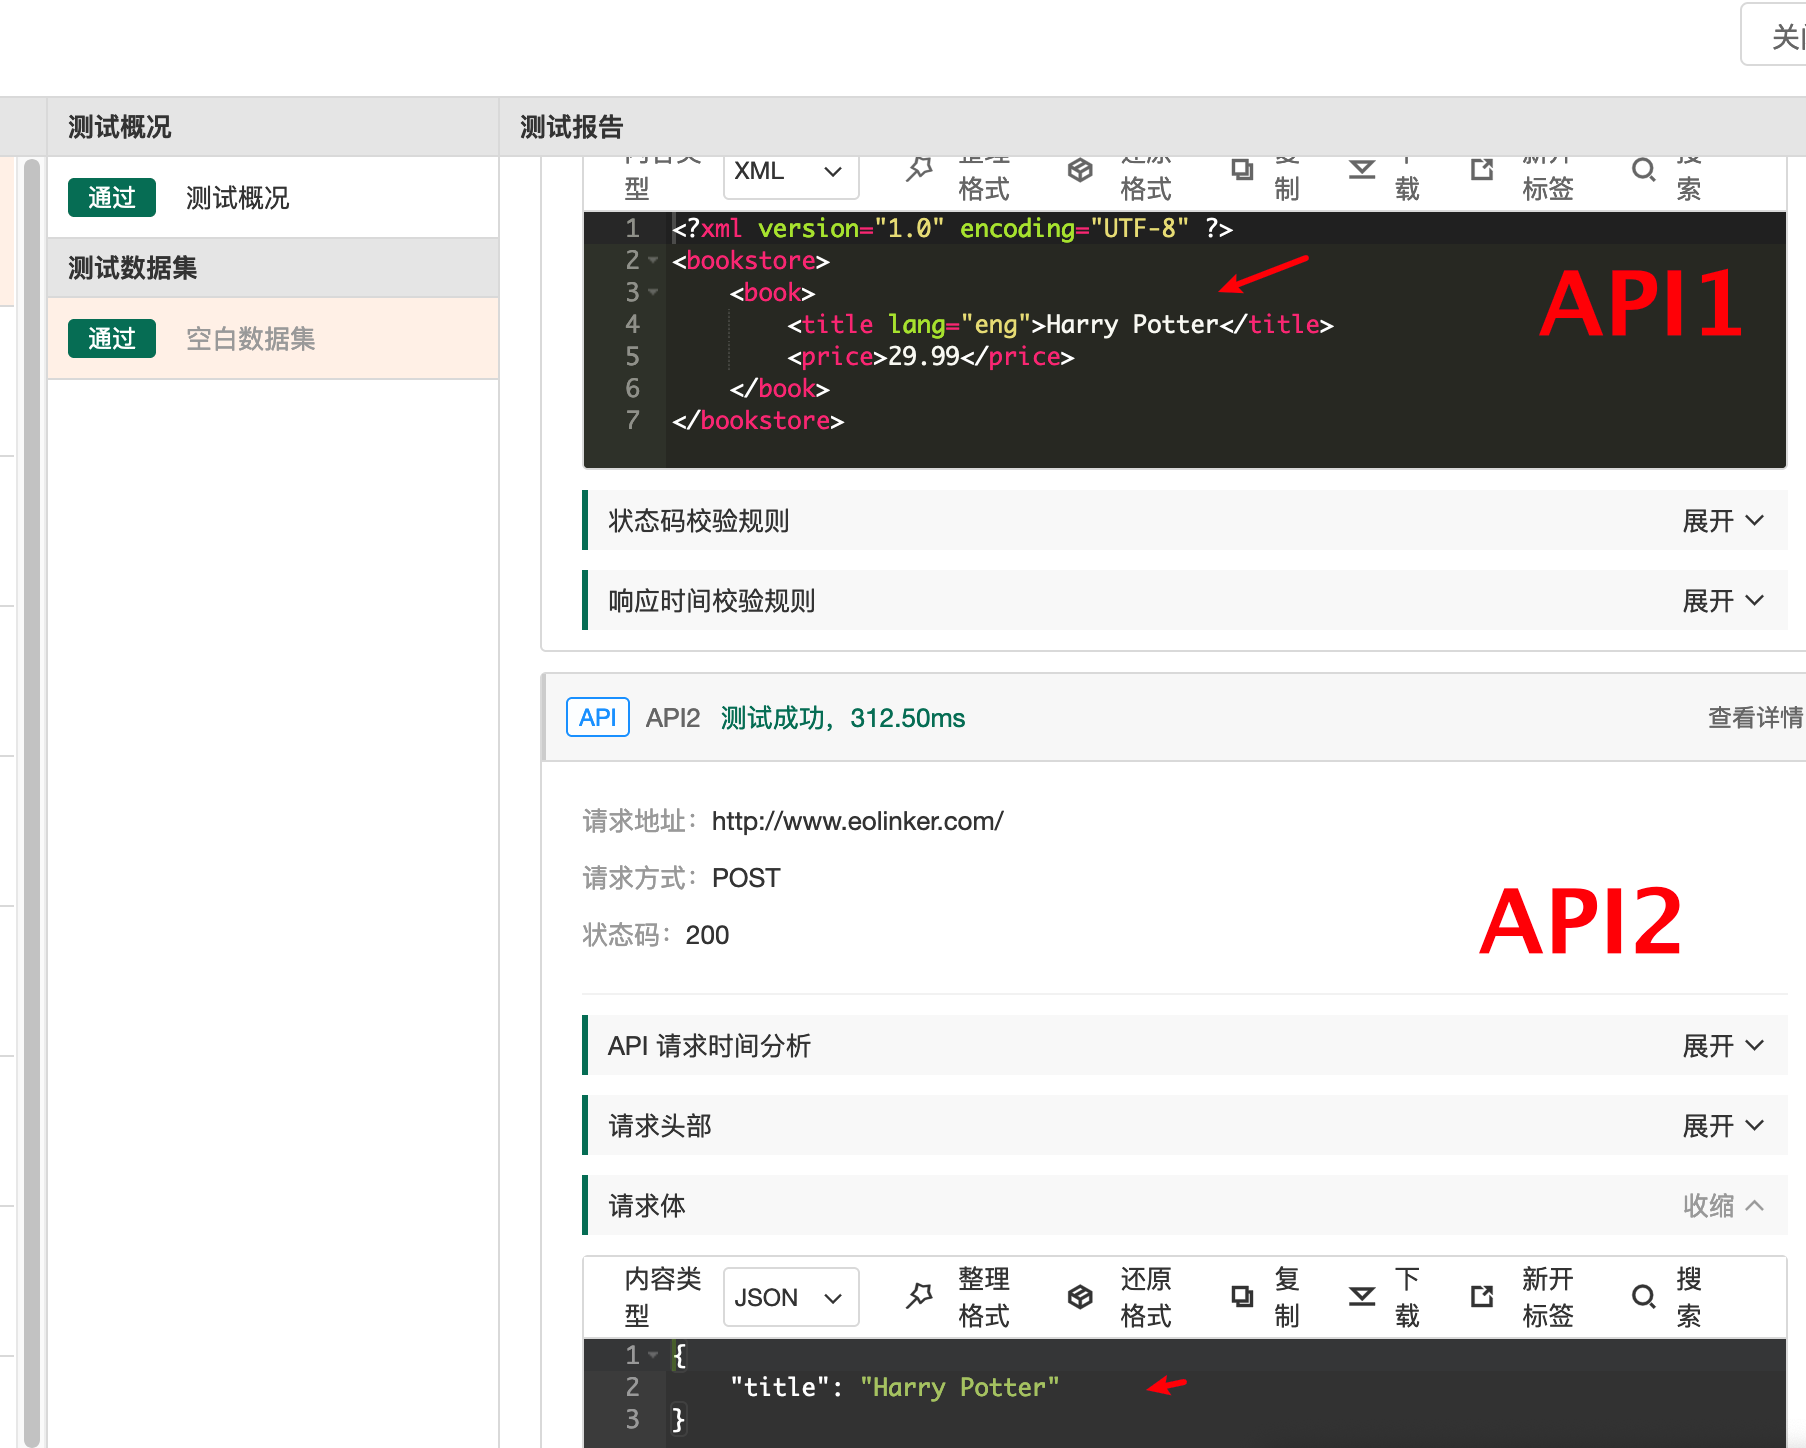Expand the 状态码校验规则 section

[x=1722, y=521]
